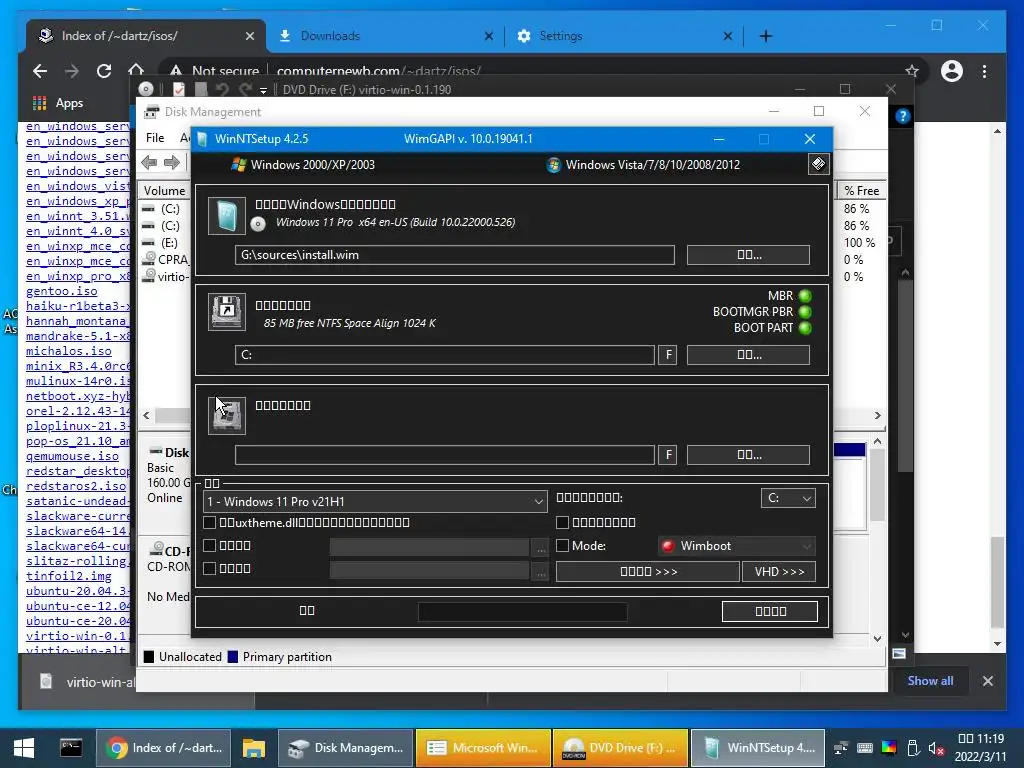Open the michalos.iso link

[x=69, y=351]
